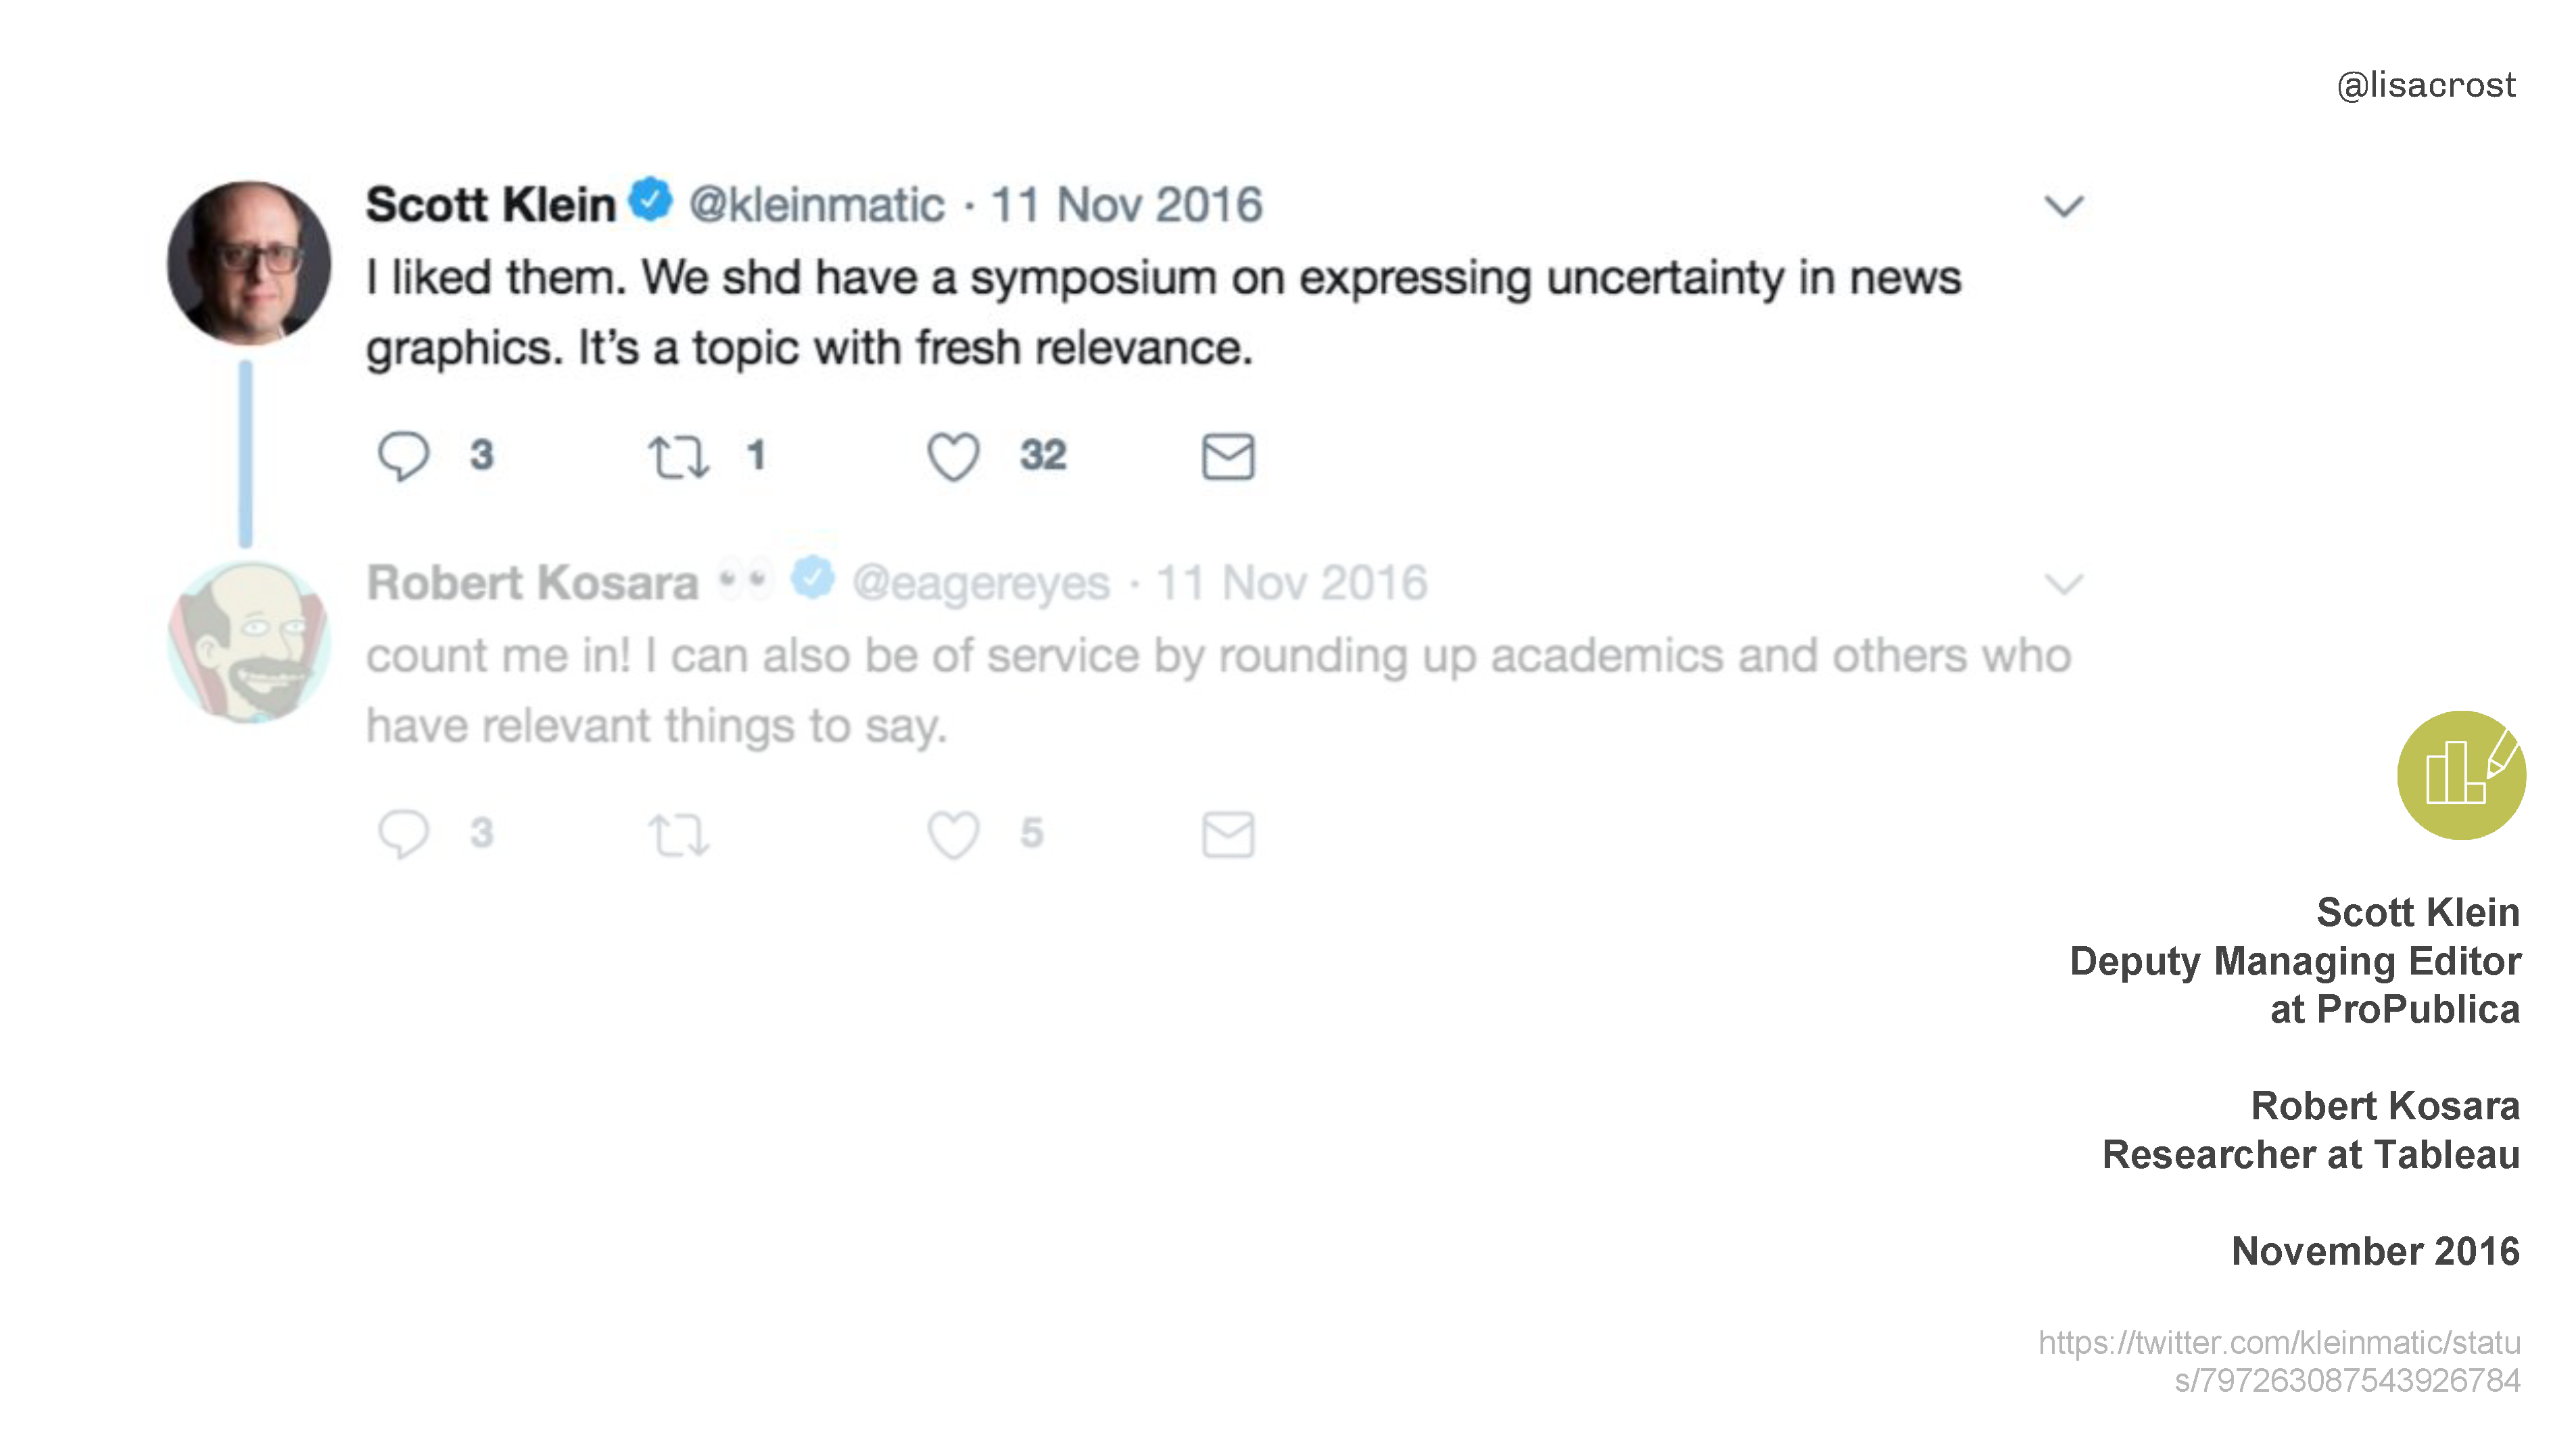
Task: Open the @eagereyes profile handle
Action: point(980,583)
